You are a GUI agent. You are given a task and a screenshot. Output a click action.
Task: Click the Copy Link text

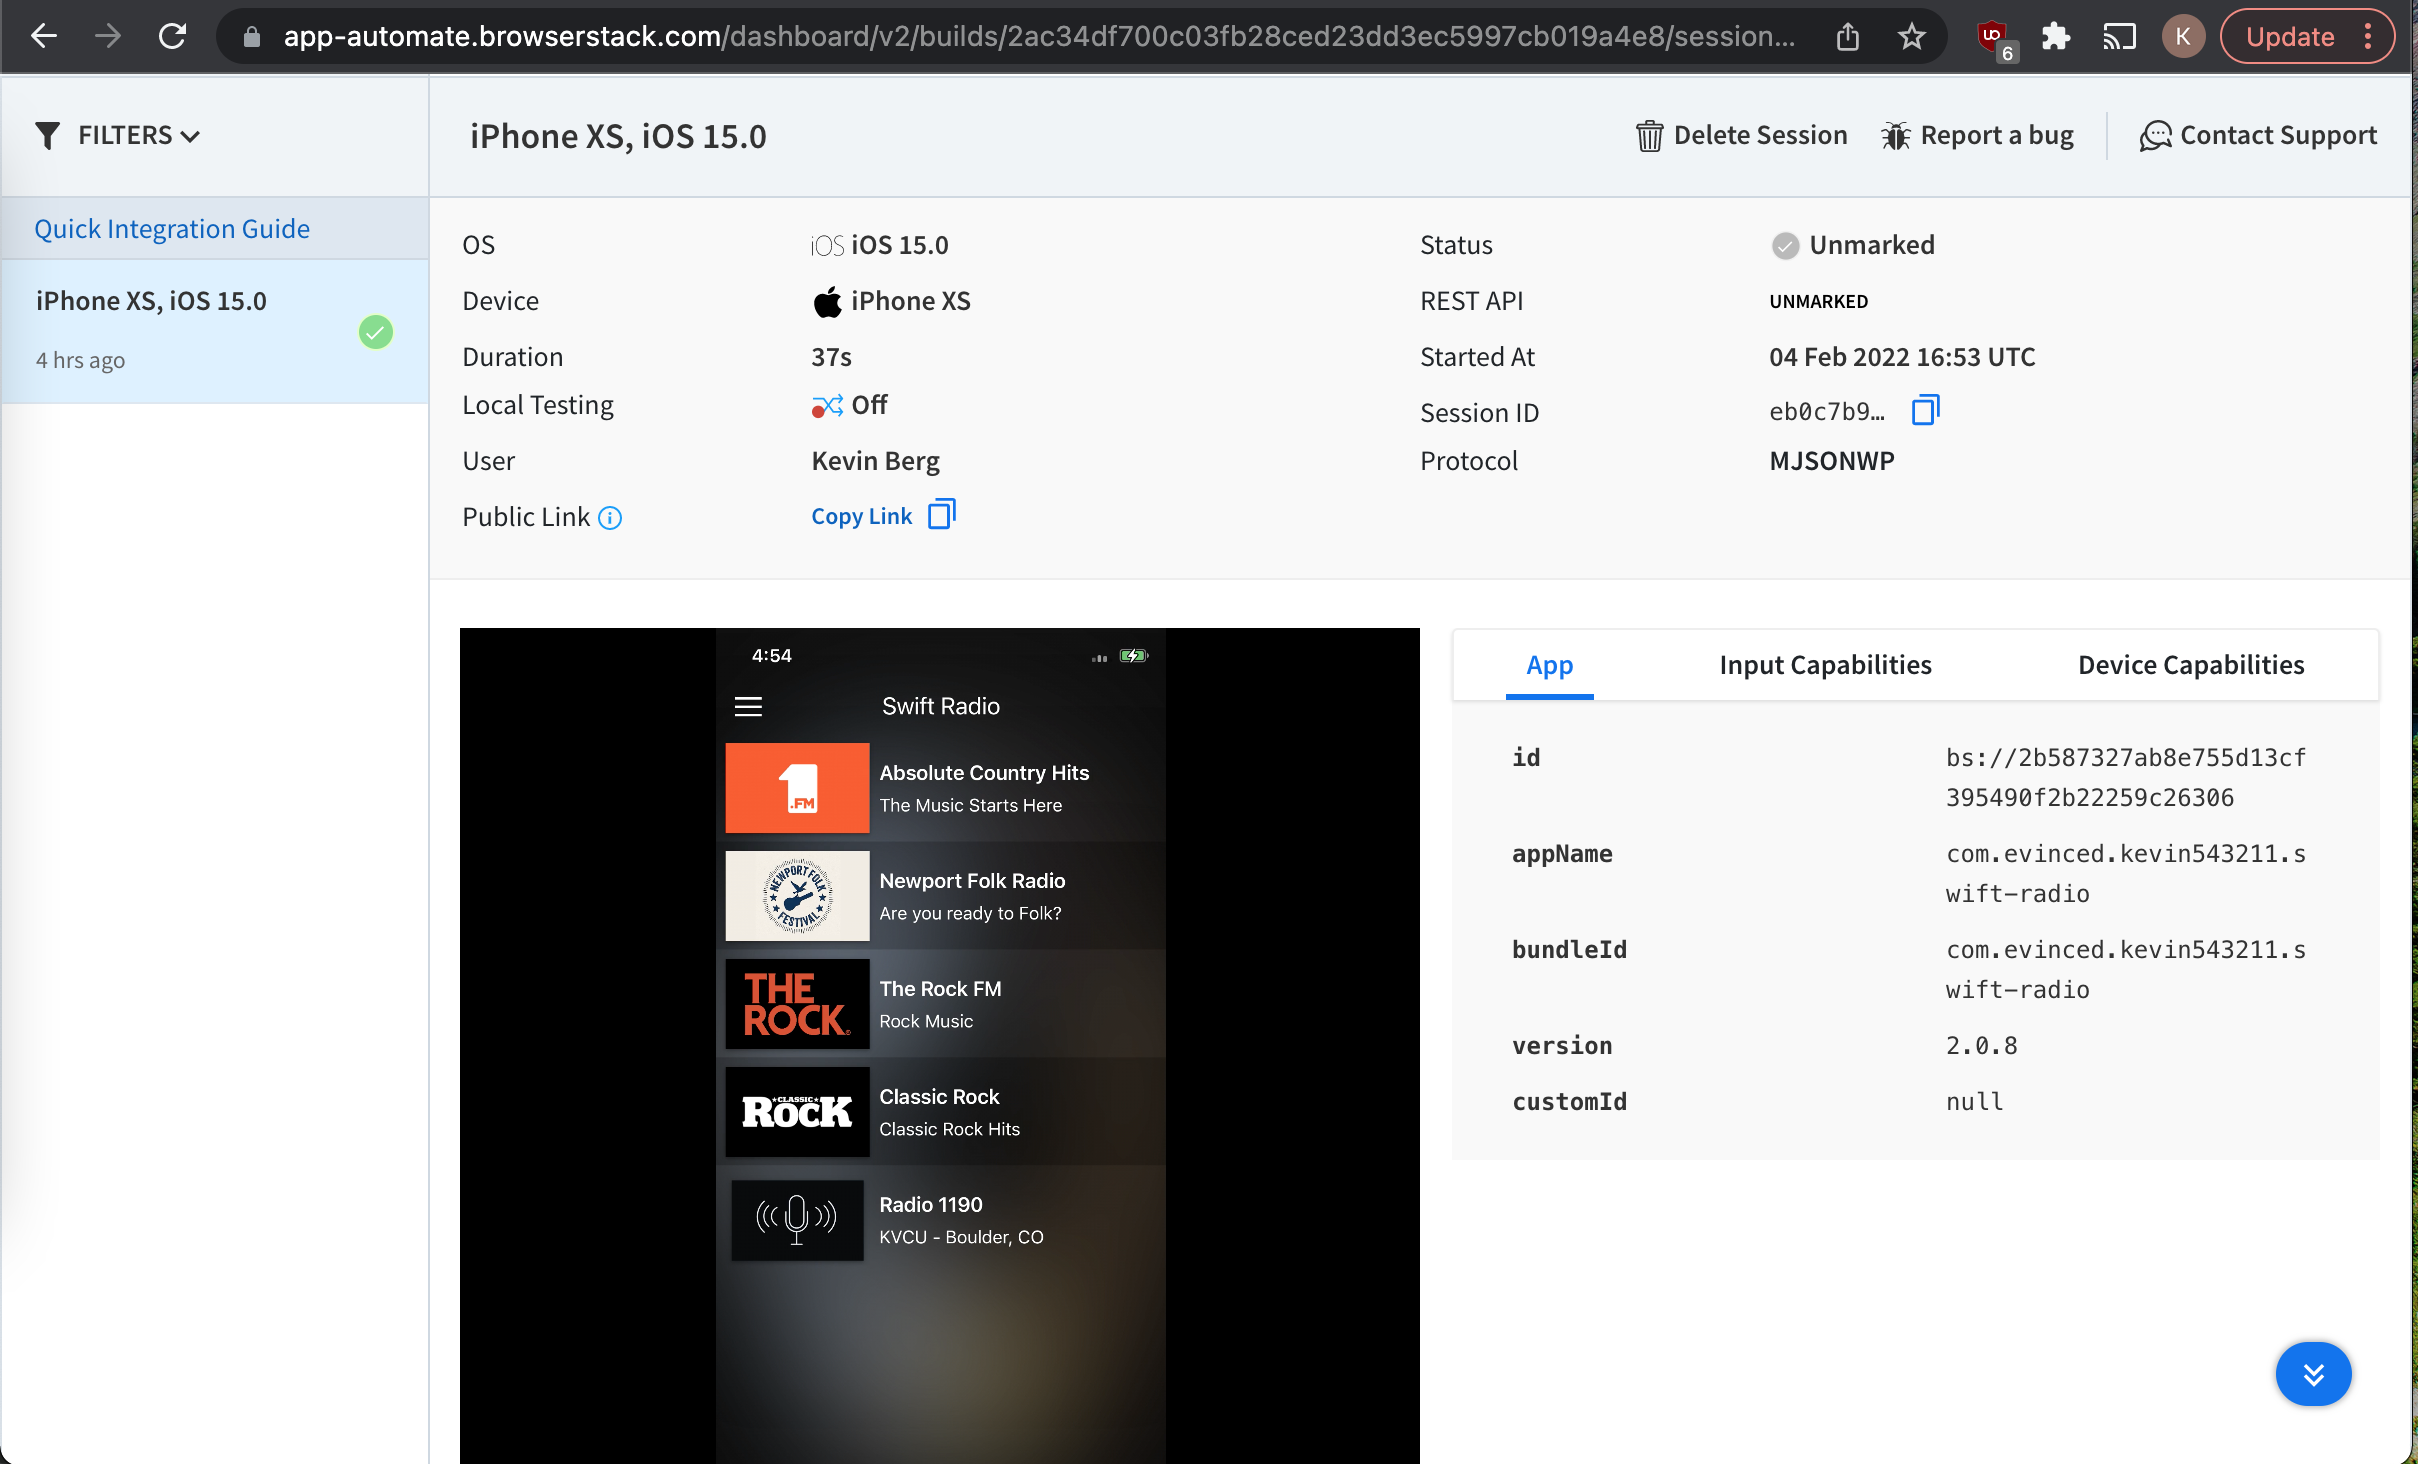pos(861,516)
